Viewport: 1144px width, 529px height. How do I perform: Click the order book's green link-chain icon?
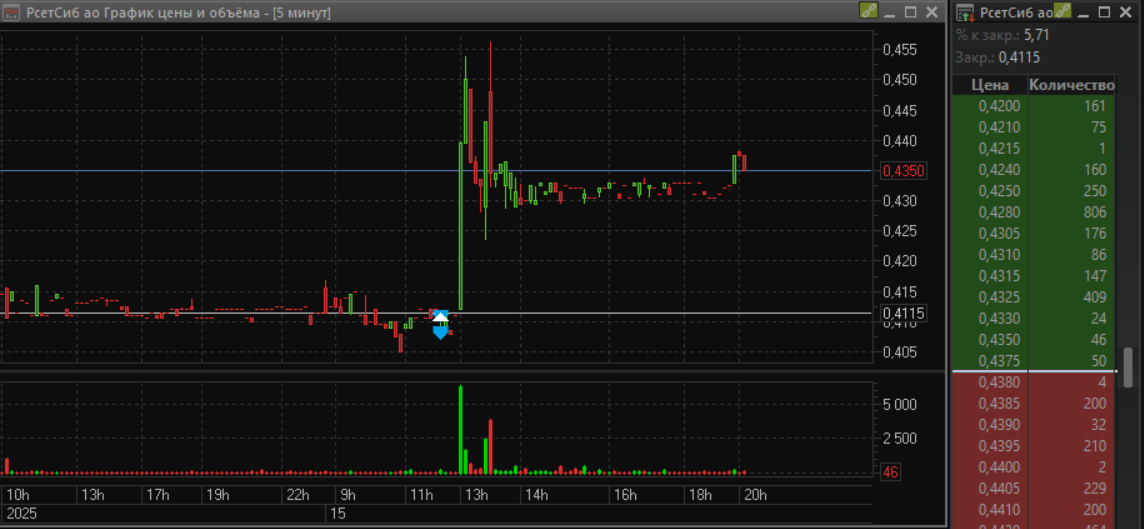click(x=1062, y=11)
